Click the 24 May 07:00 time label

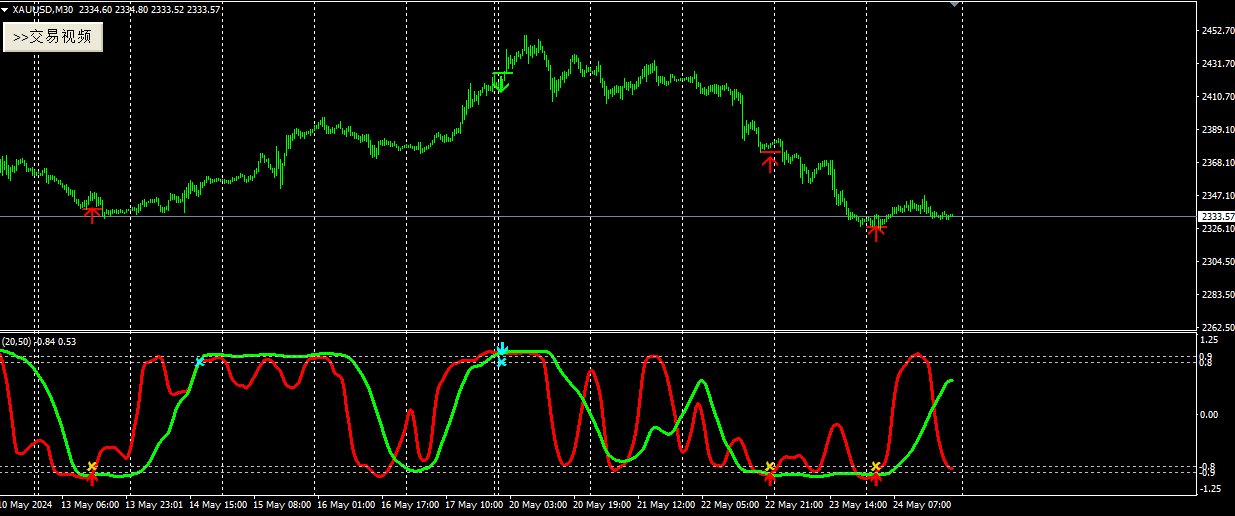click(x=922, y=505)
